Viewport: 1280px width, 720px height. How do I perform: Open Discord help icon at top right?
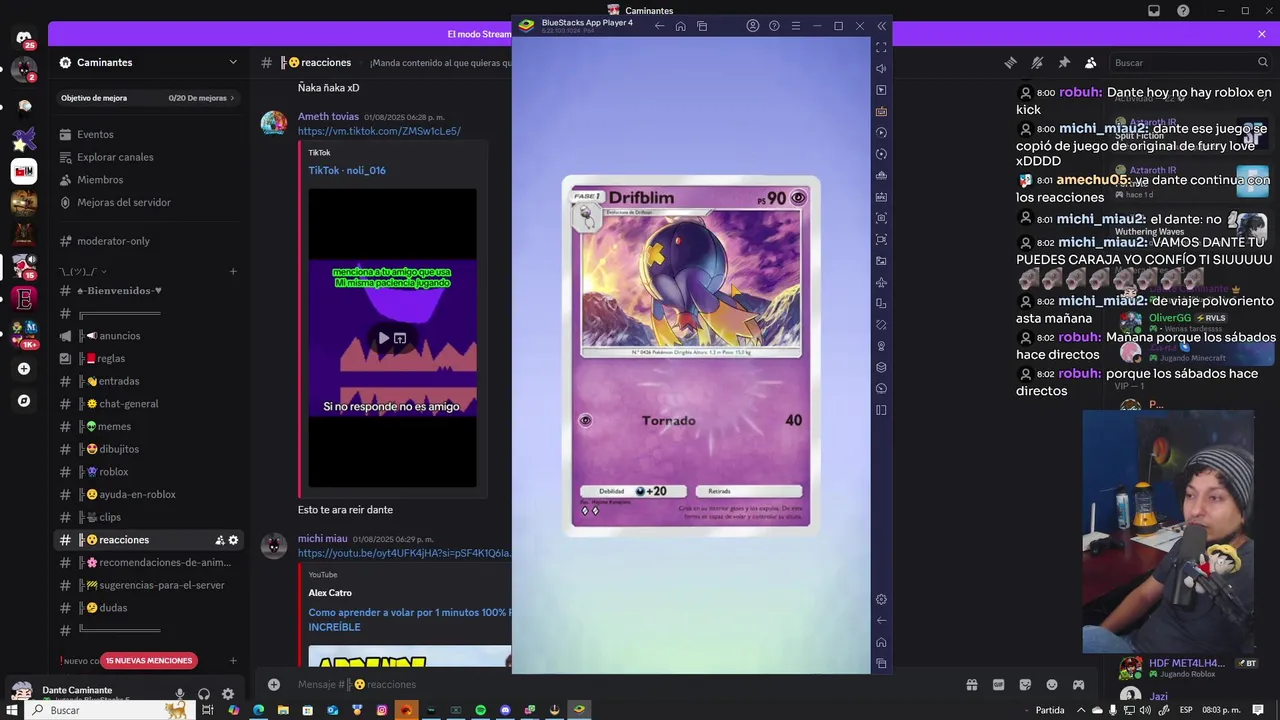tap(1184, 11)
